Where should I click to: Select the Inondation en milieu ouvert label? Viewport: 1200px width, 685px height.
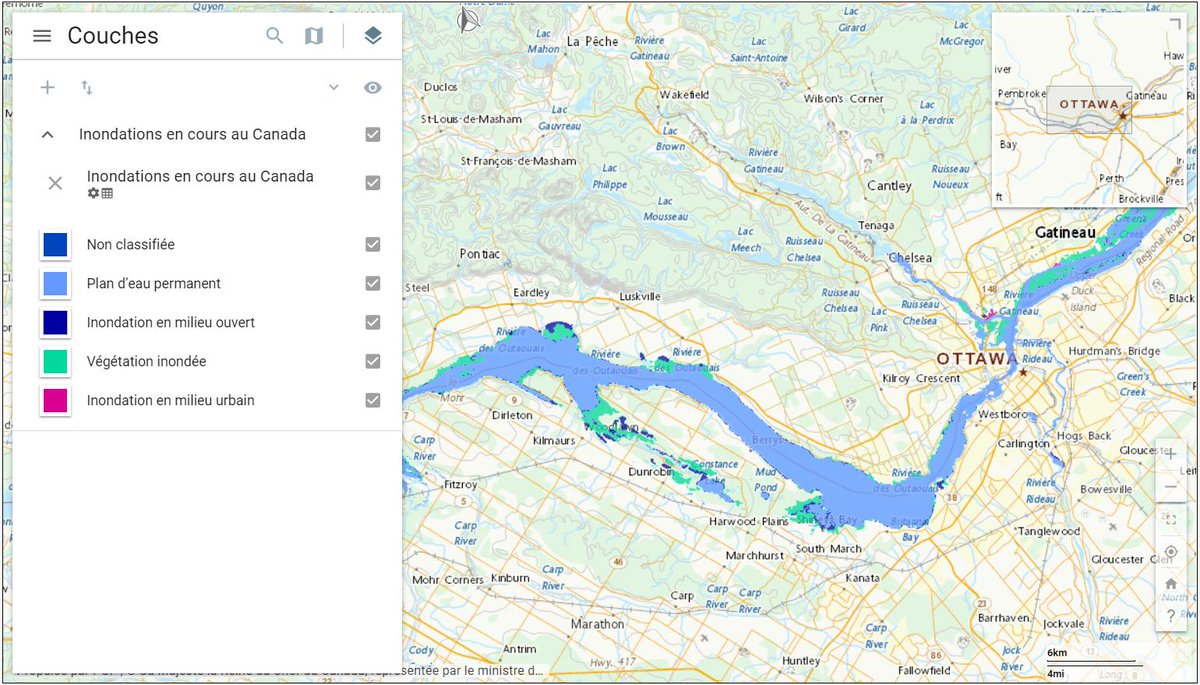(171, 322)
